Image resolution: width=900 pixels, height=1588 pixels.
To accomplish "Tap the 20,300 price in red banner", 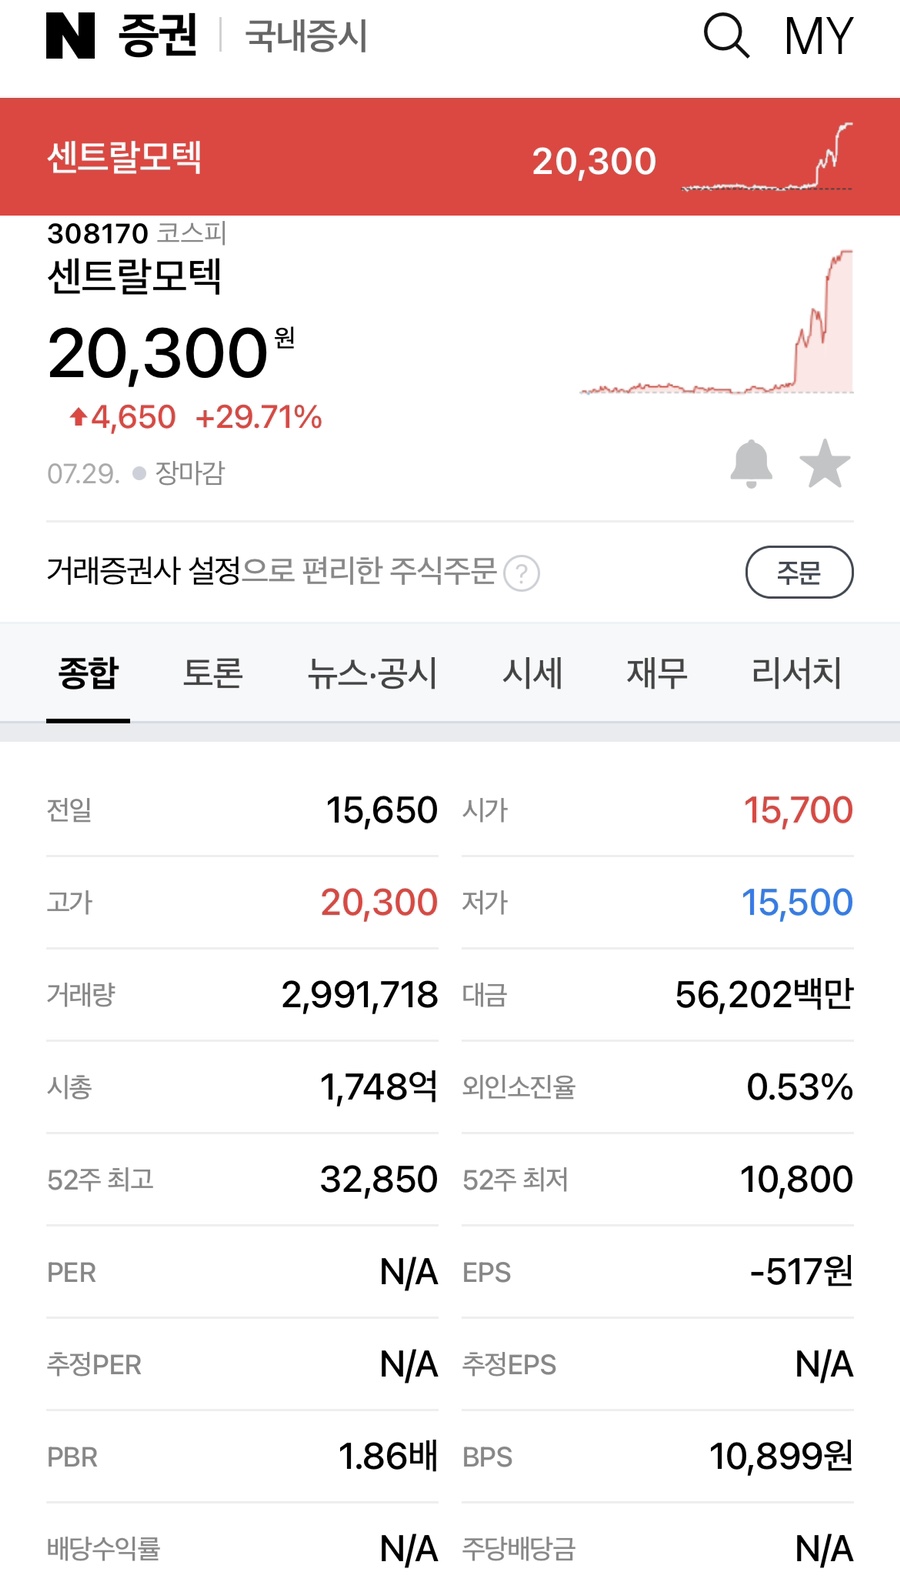I will (x=594, y=161).
